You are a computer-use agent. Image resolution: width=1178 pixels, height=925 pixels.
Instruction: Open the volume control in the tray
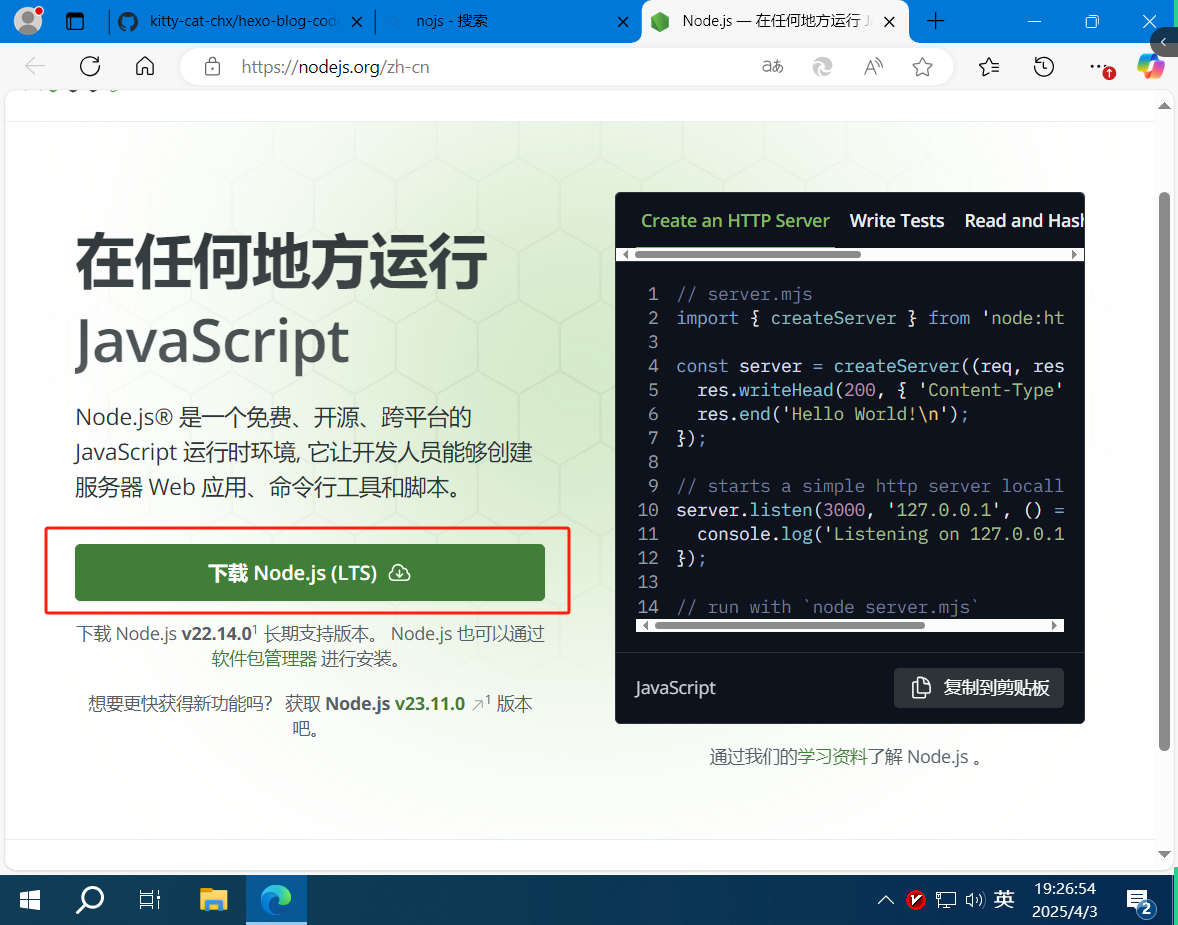[x=974, y=899]
